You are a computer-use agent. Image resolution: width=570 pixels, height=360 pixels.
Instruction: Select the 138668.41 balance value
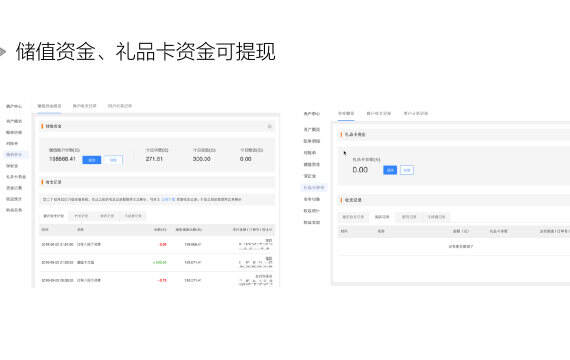tap(62, 159)
